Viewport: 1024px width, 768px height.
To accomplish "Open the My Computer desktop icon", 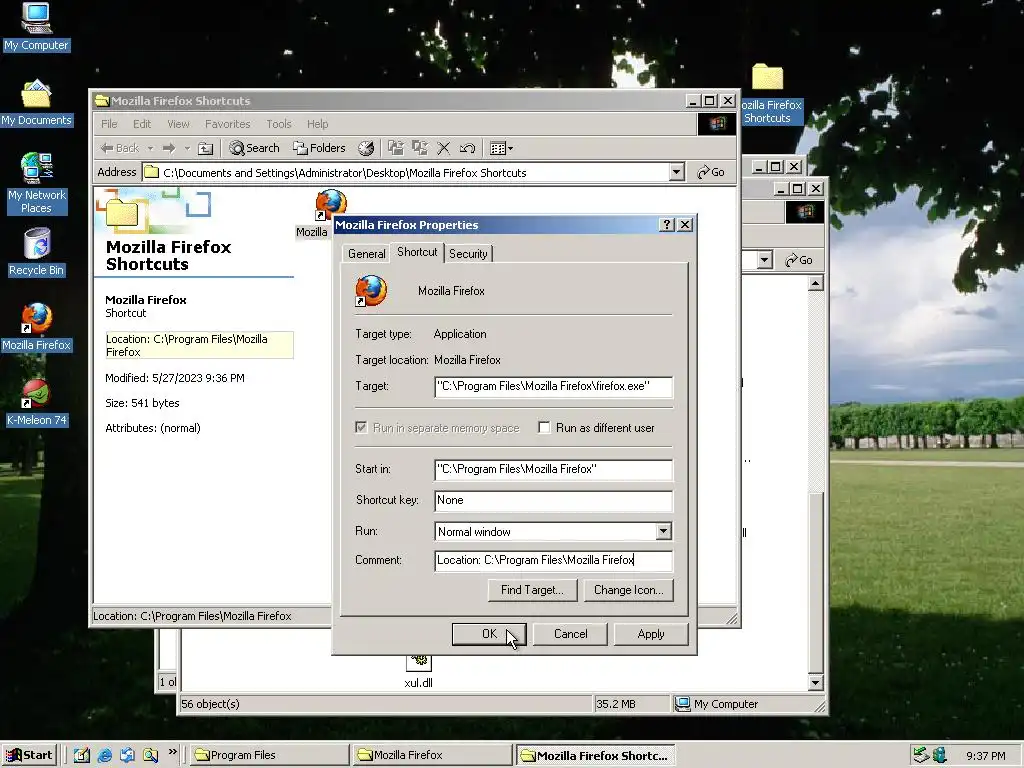I will tap(36, 27).
